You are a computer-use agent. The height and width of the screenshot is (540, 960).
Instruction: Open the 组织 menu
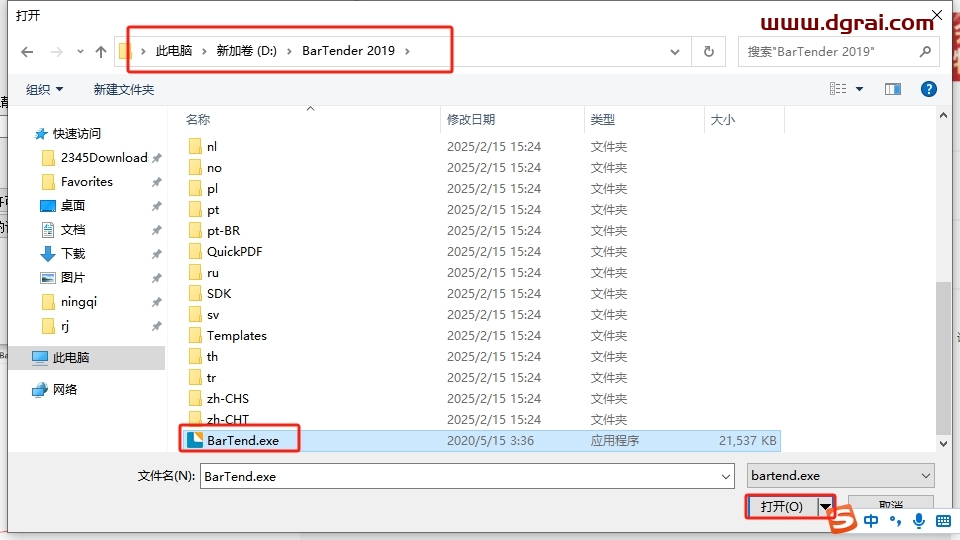[44, 89]
